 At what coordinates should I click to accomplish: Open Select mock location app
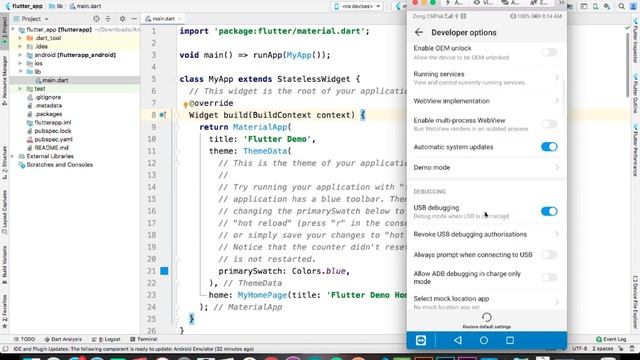coord(486,302)
